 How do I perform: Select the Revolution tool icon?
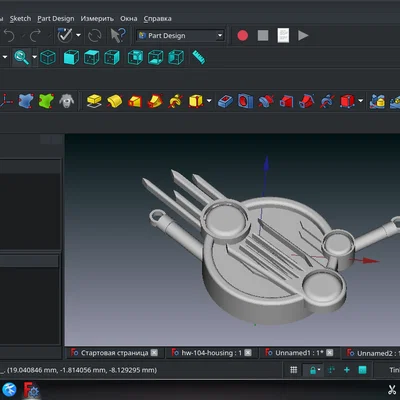tap(114, 101)
